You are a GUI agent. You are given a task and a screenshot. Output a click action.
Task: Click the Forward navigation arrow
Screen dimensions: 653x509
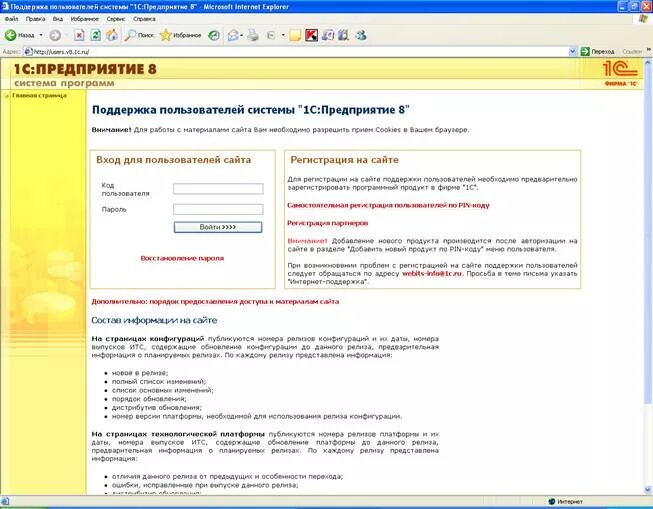pyautogui.click(x=55, y=35)
